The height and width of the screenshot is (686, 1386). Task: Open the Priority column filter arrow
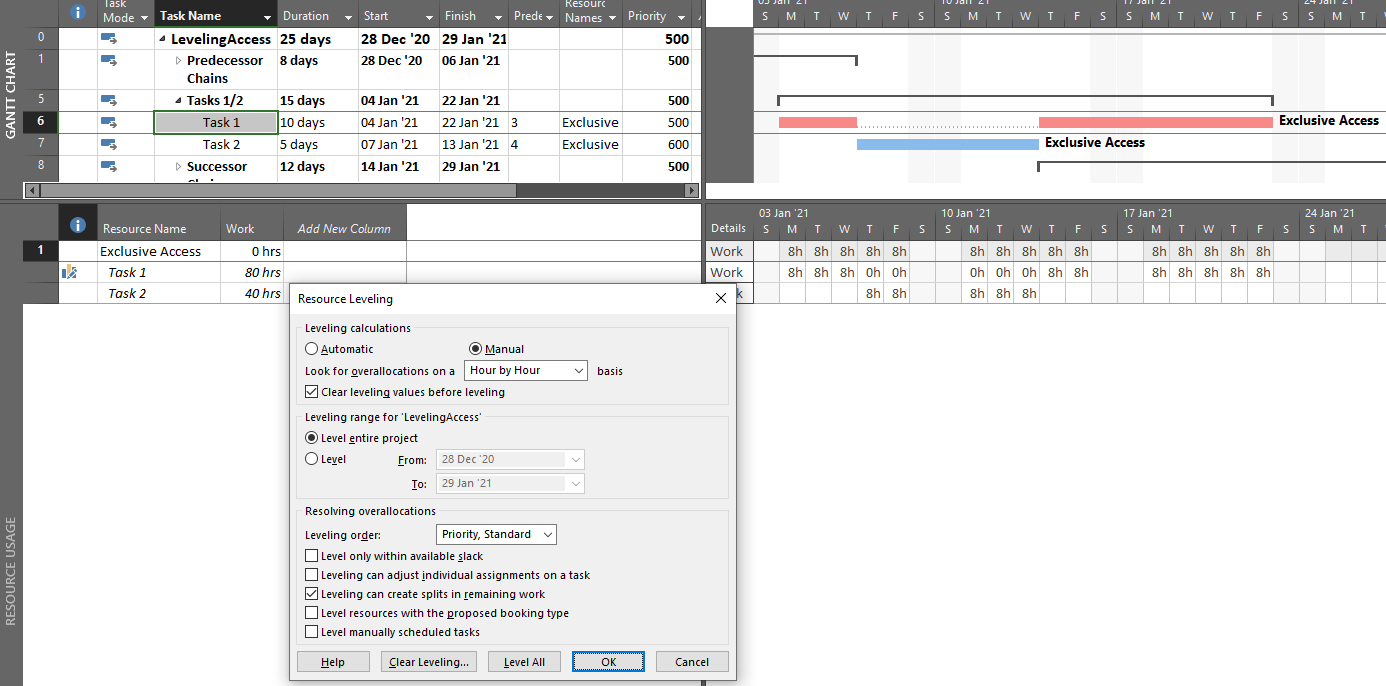point(681,17)
